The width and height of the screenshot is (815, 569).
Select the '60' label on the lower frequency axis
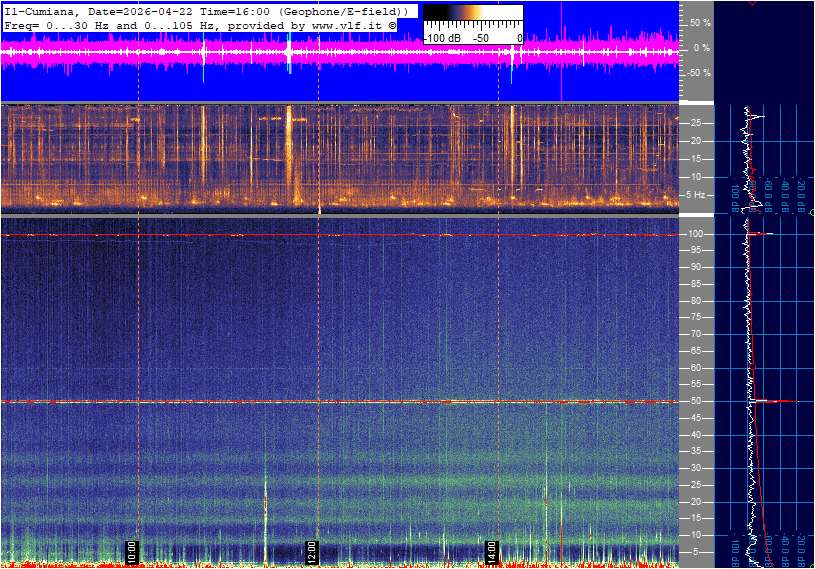pyautogui.click(x=695, y=368)
